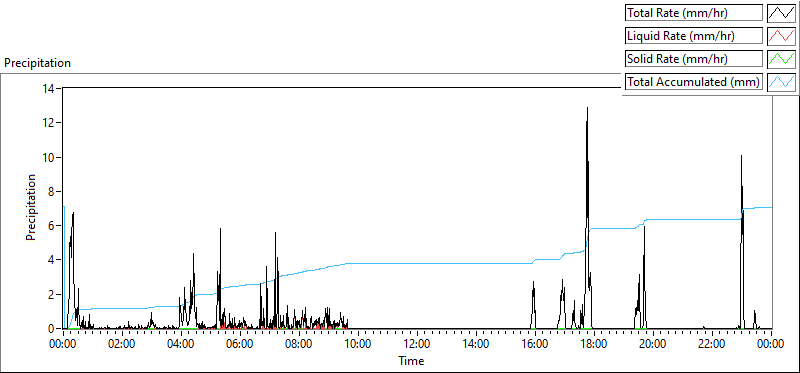Click the last 00:00 time axis label
The image size is (800, 373).
pos(771,344)
